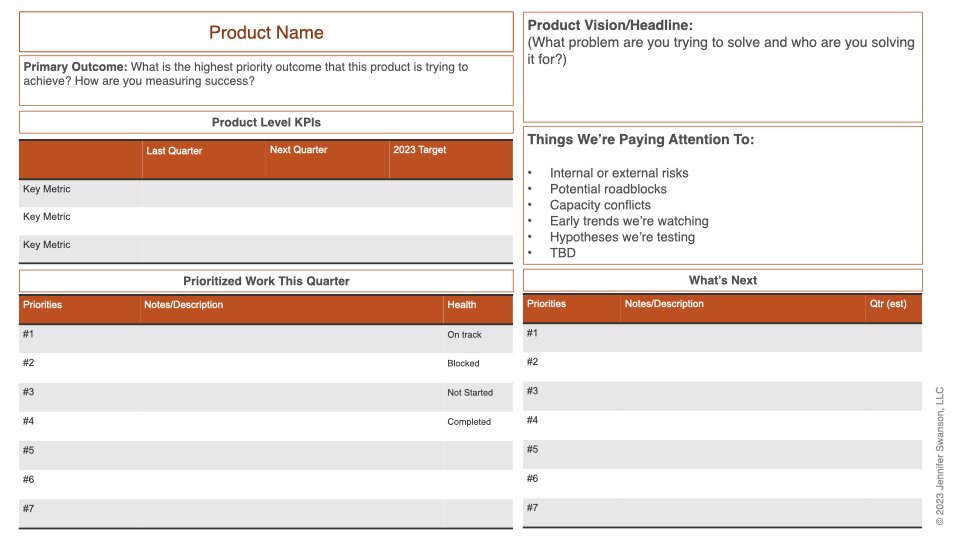Click the Qtr (est) column header
The height and width of the screenshot is (540, 960).
tap(889, 304)
